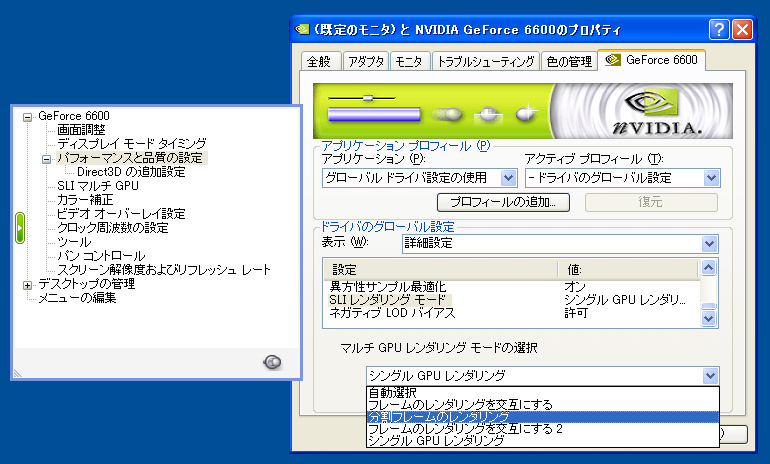Click the resize grip of tree panel
Viewport: 770px width, 464px height.
coord(18,374)
